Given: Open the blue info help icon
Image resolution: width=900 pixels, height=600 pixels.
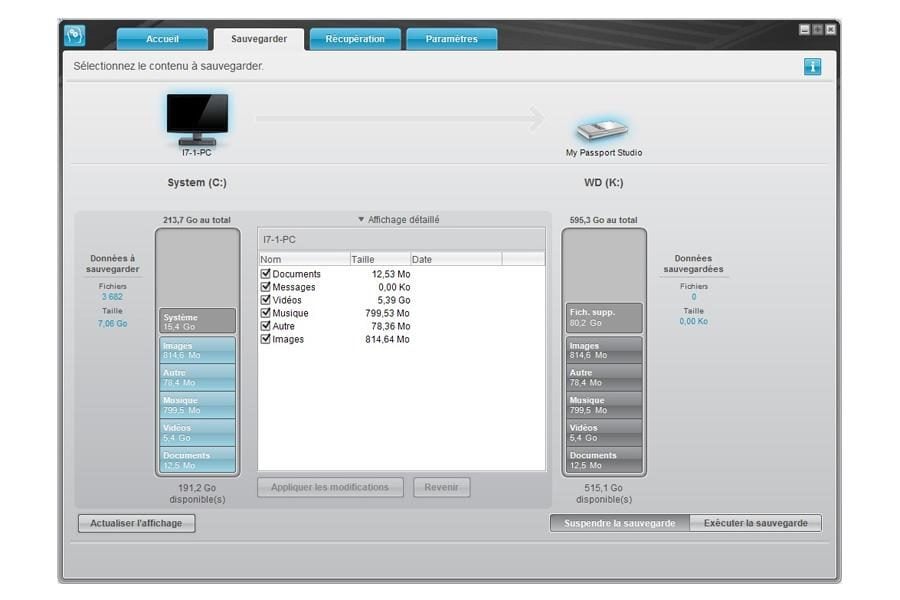Looking at the screenshot, I should [812, 67].
